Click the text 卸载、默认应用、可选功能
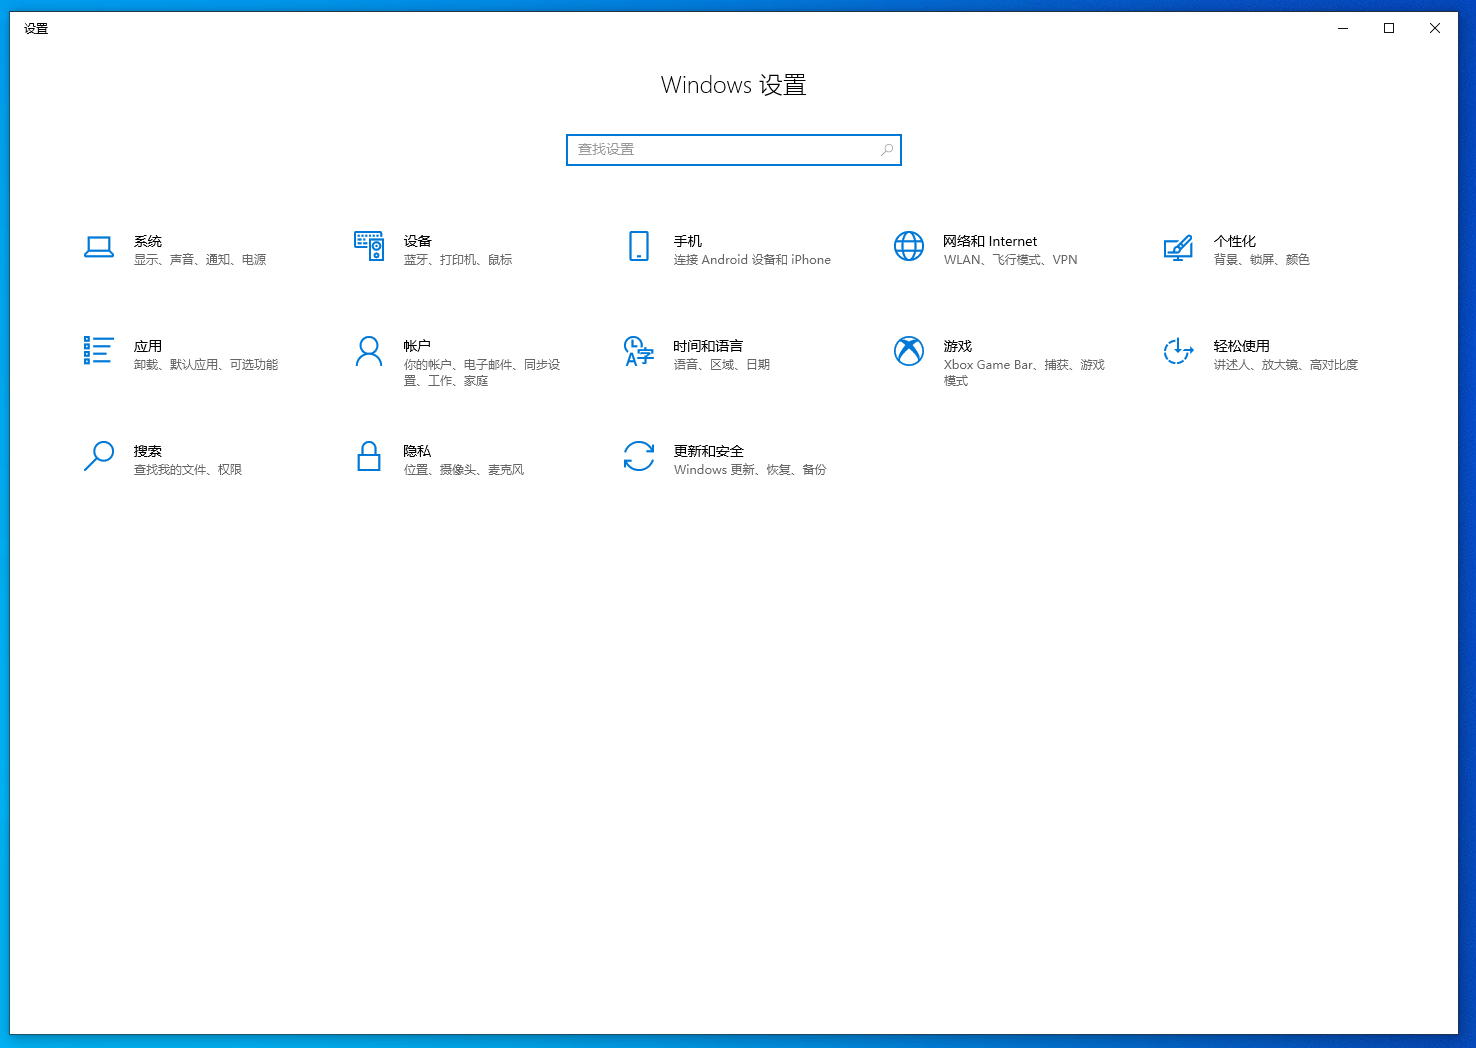This screenshot has height=1048, width=1476. point(206,365)
